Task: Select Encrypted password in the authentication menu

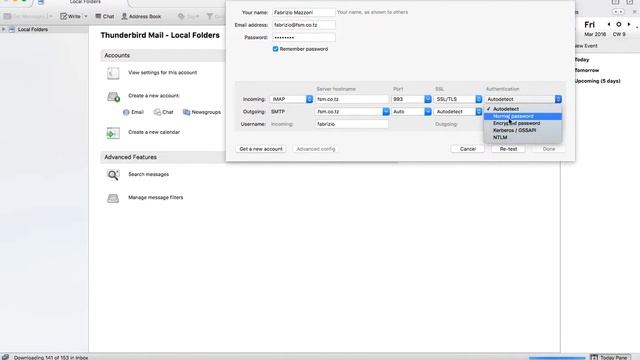Action: pyautogui.click(x=523, y=123)
